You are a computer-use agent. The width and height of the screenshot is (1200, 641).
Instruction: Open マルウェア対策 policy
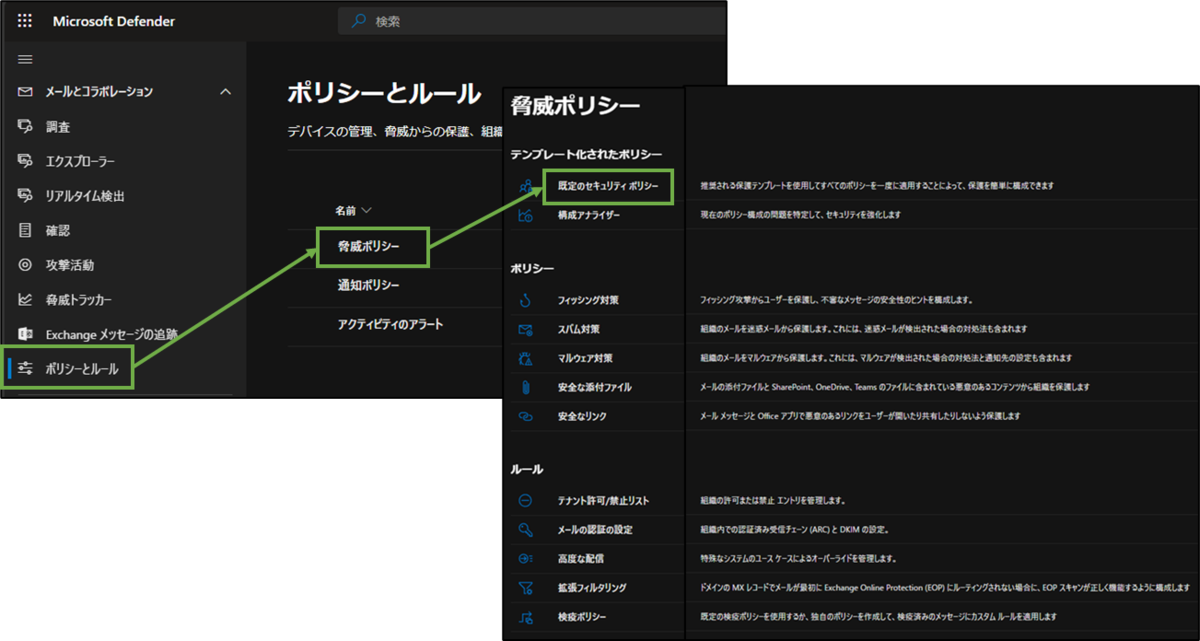click(585, 358)
